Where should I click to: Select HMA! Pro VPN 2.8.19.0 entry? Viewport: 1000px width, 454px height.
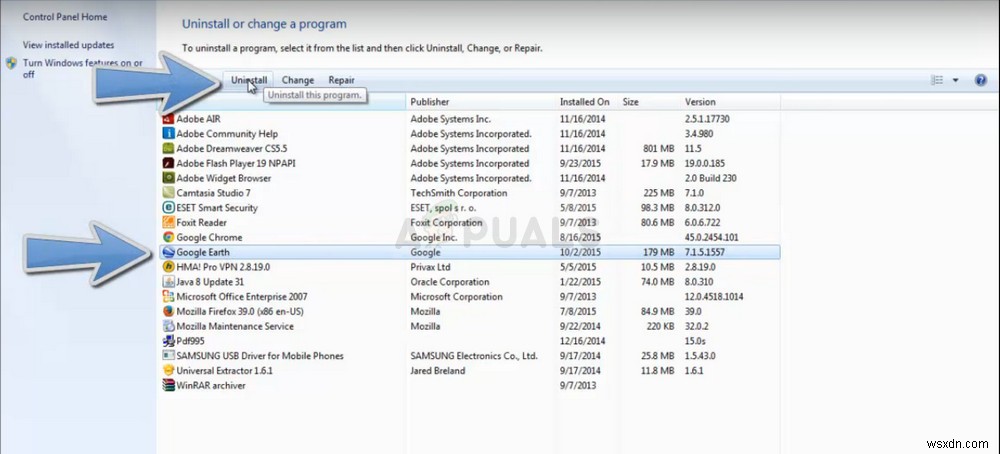click(223, 267)
